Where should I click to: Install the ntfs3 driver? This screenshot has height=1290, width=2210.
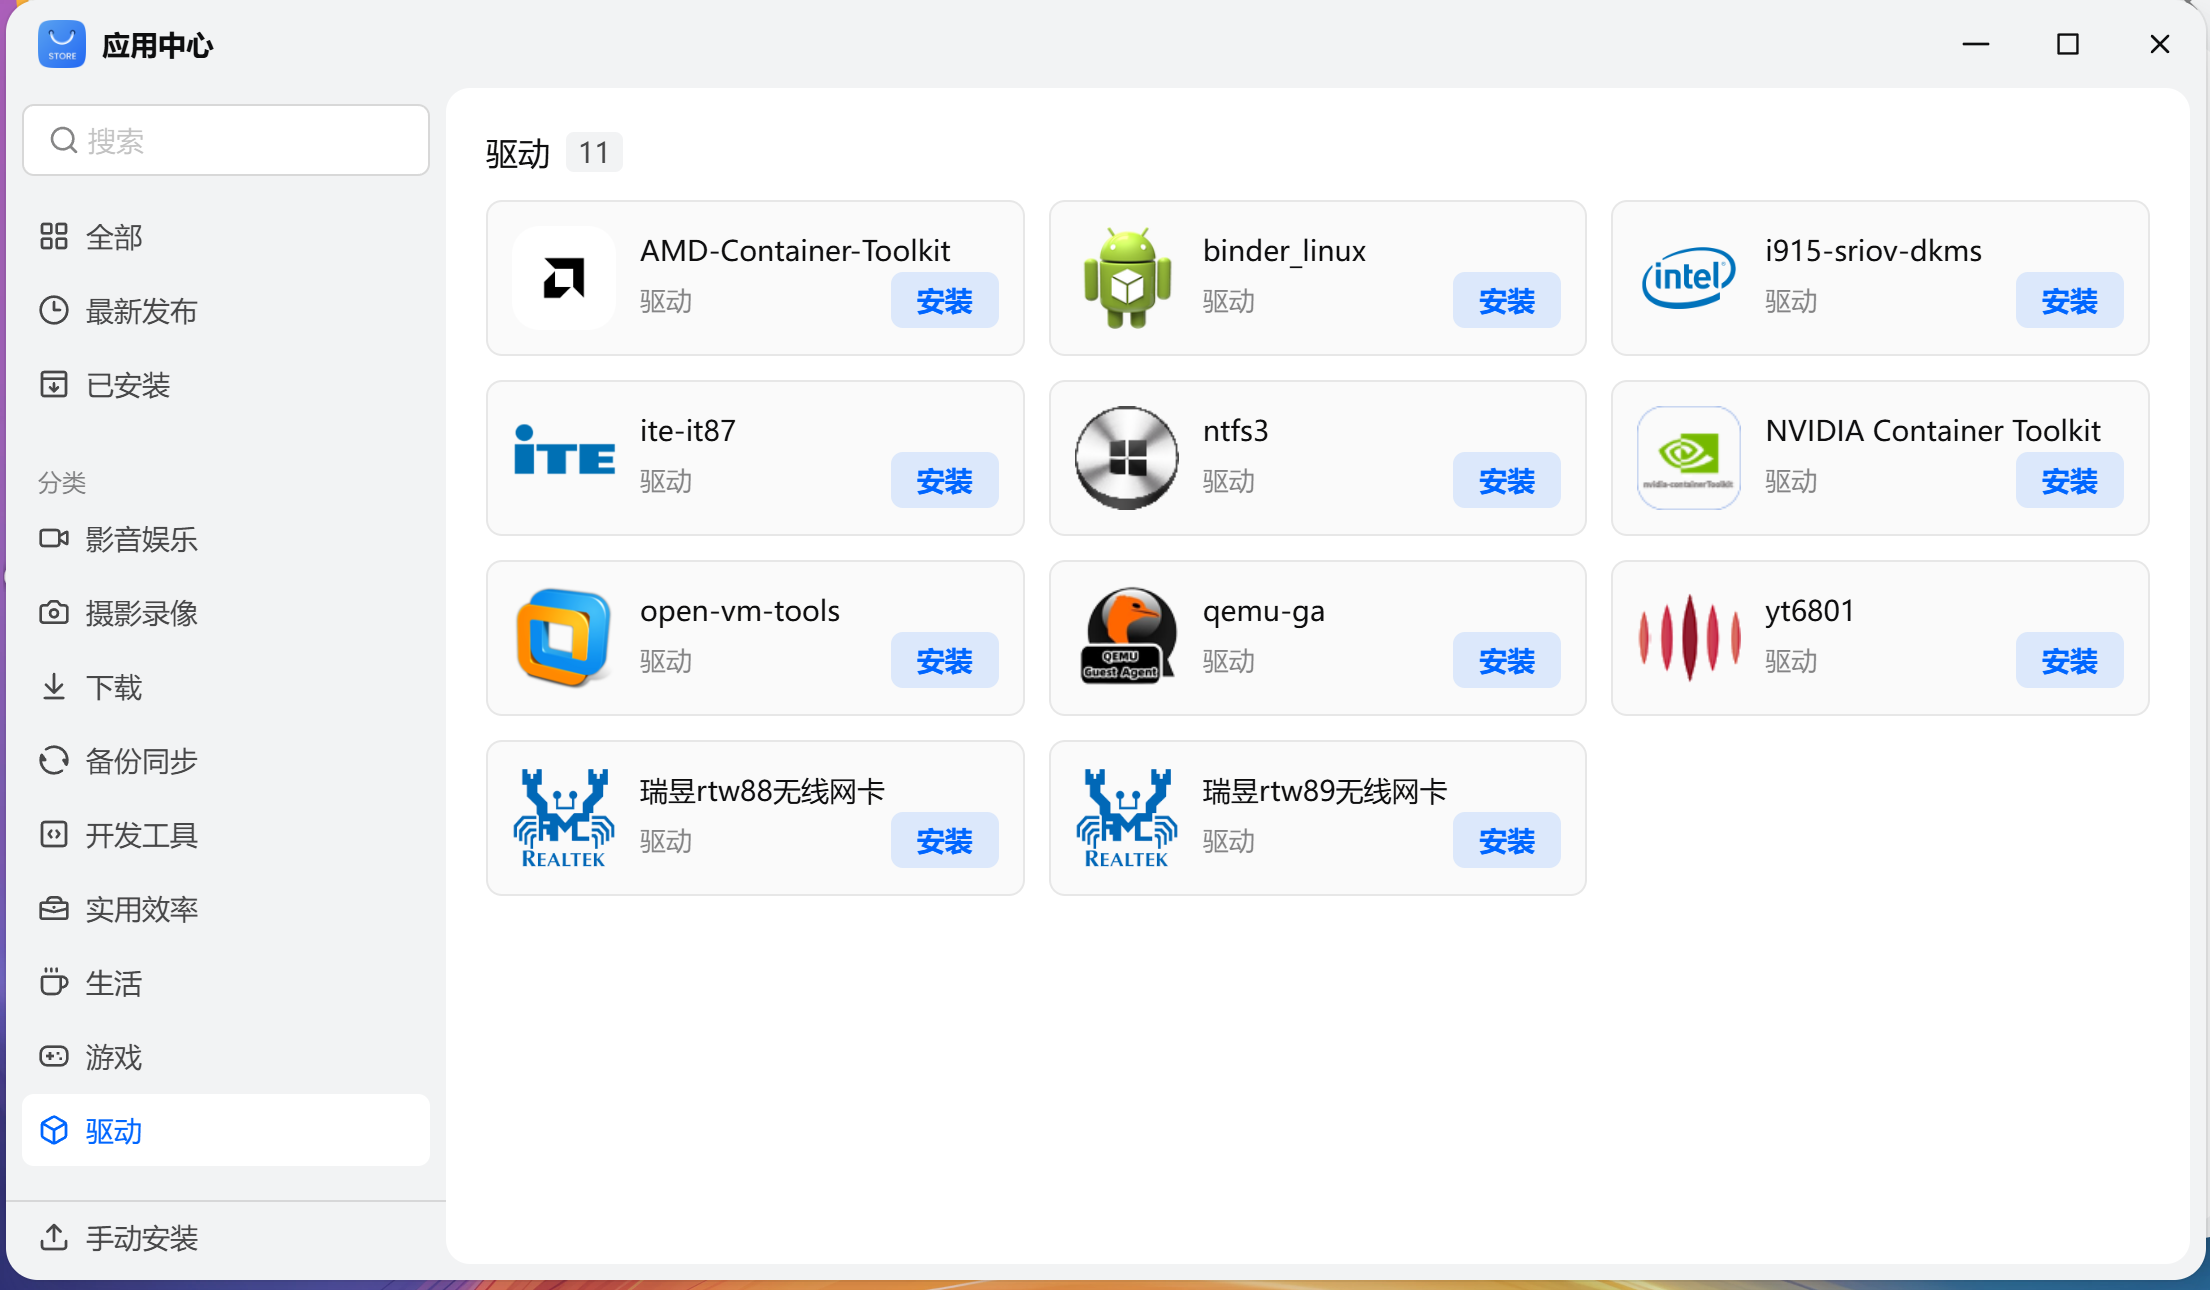point(1506,480)
